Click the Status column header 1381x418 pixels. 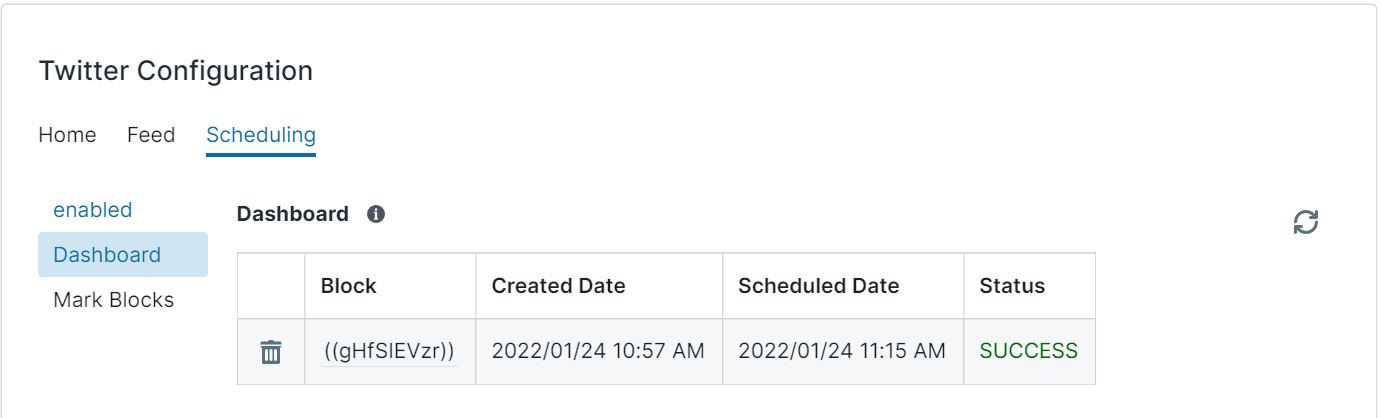tap(1029, 286)
